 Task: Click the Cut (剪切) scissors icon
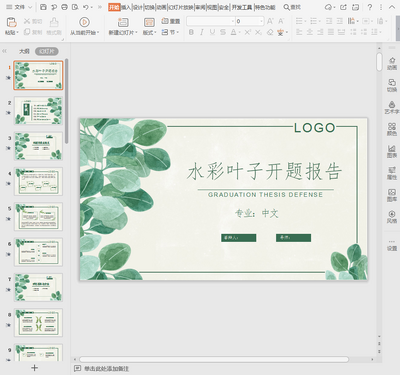click(27, 21)
